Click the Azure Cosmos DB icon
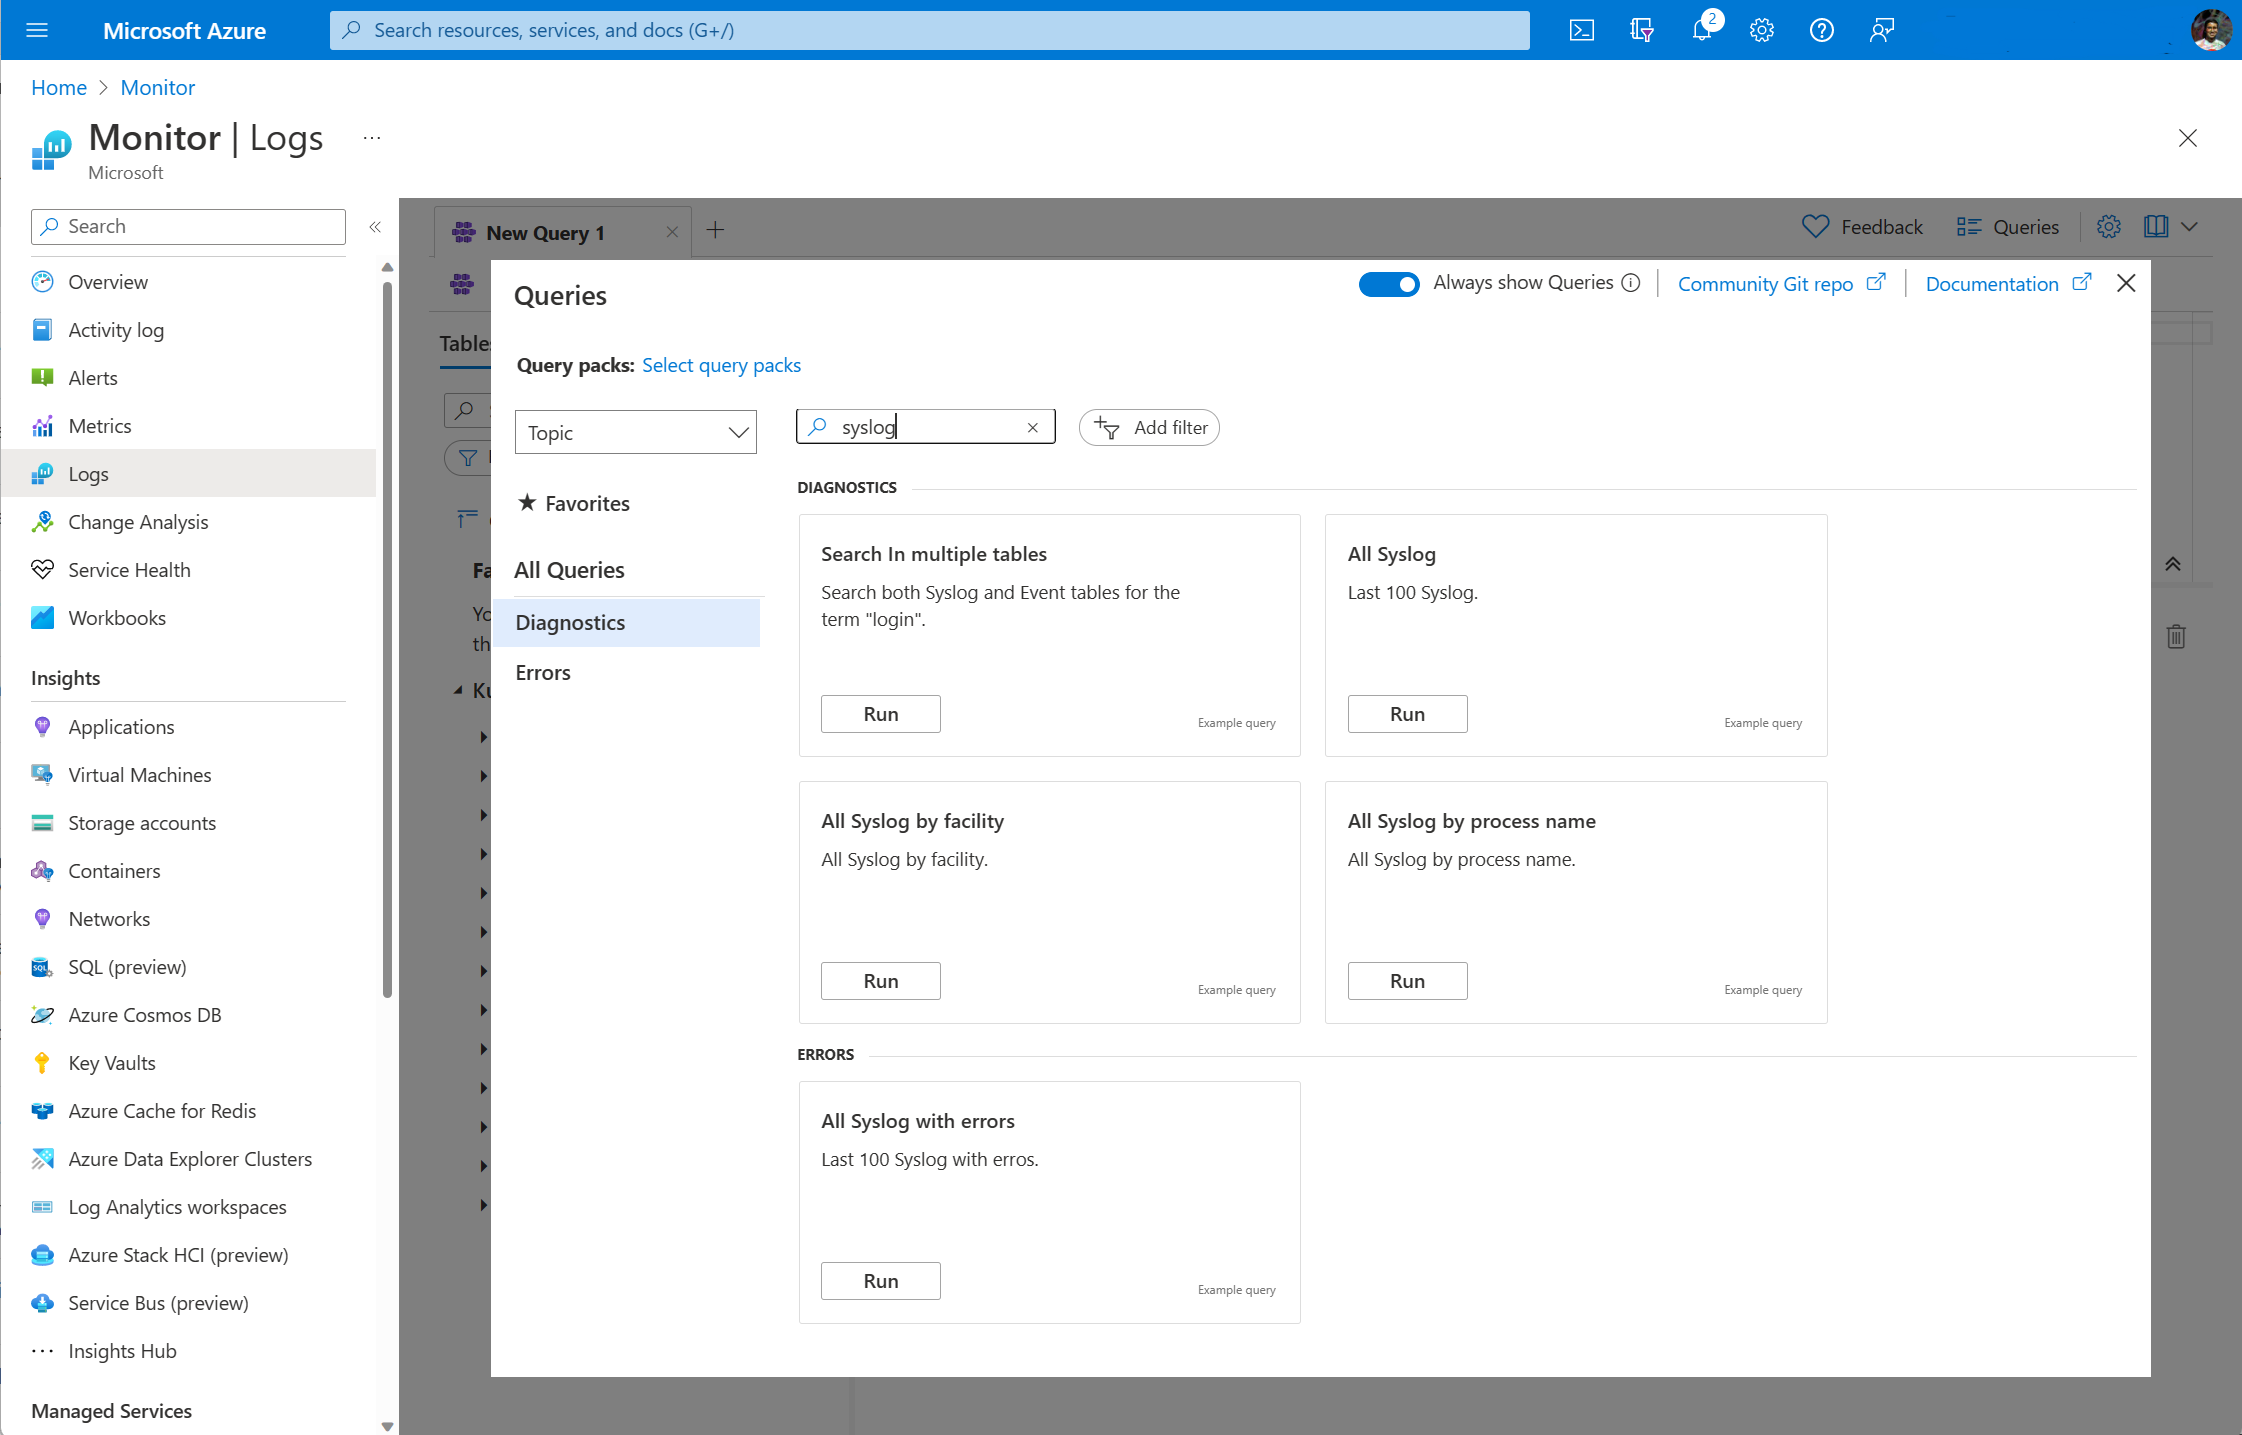Viewport: 2242px width, 1435px height. coord(42,1015)
